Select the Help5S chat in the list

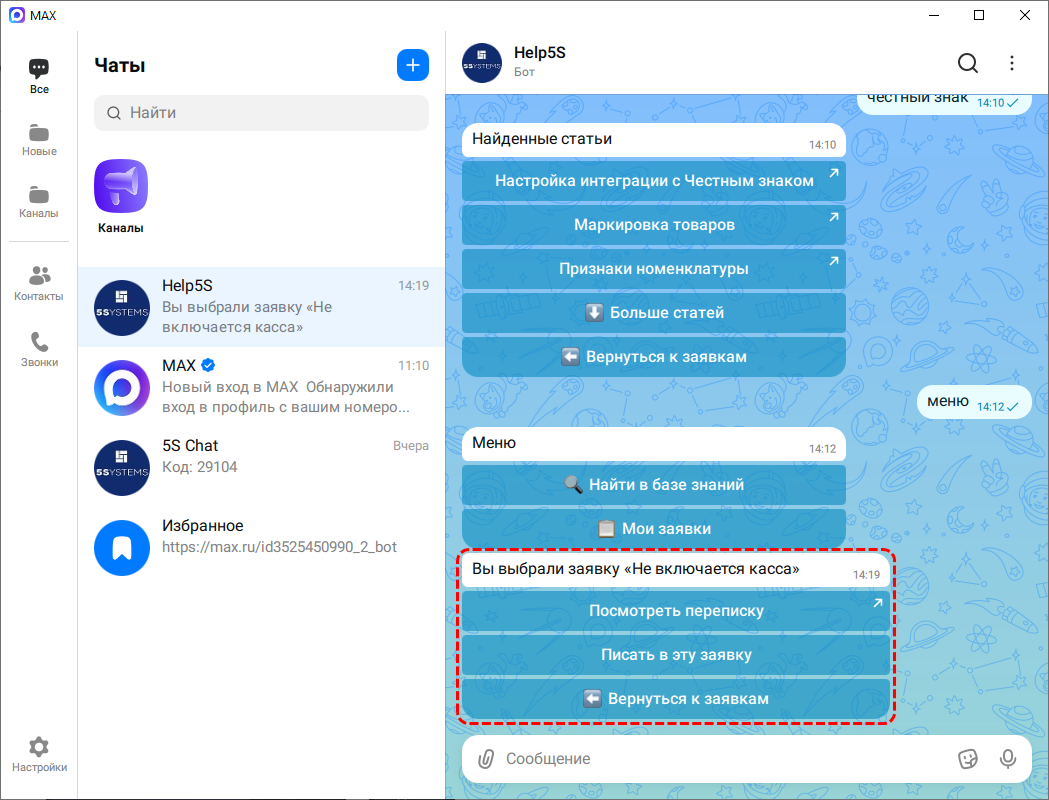pos(261,306)
